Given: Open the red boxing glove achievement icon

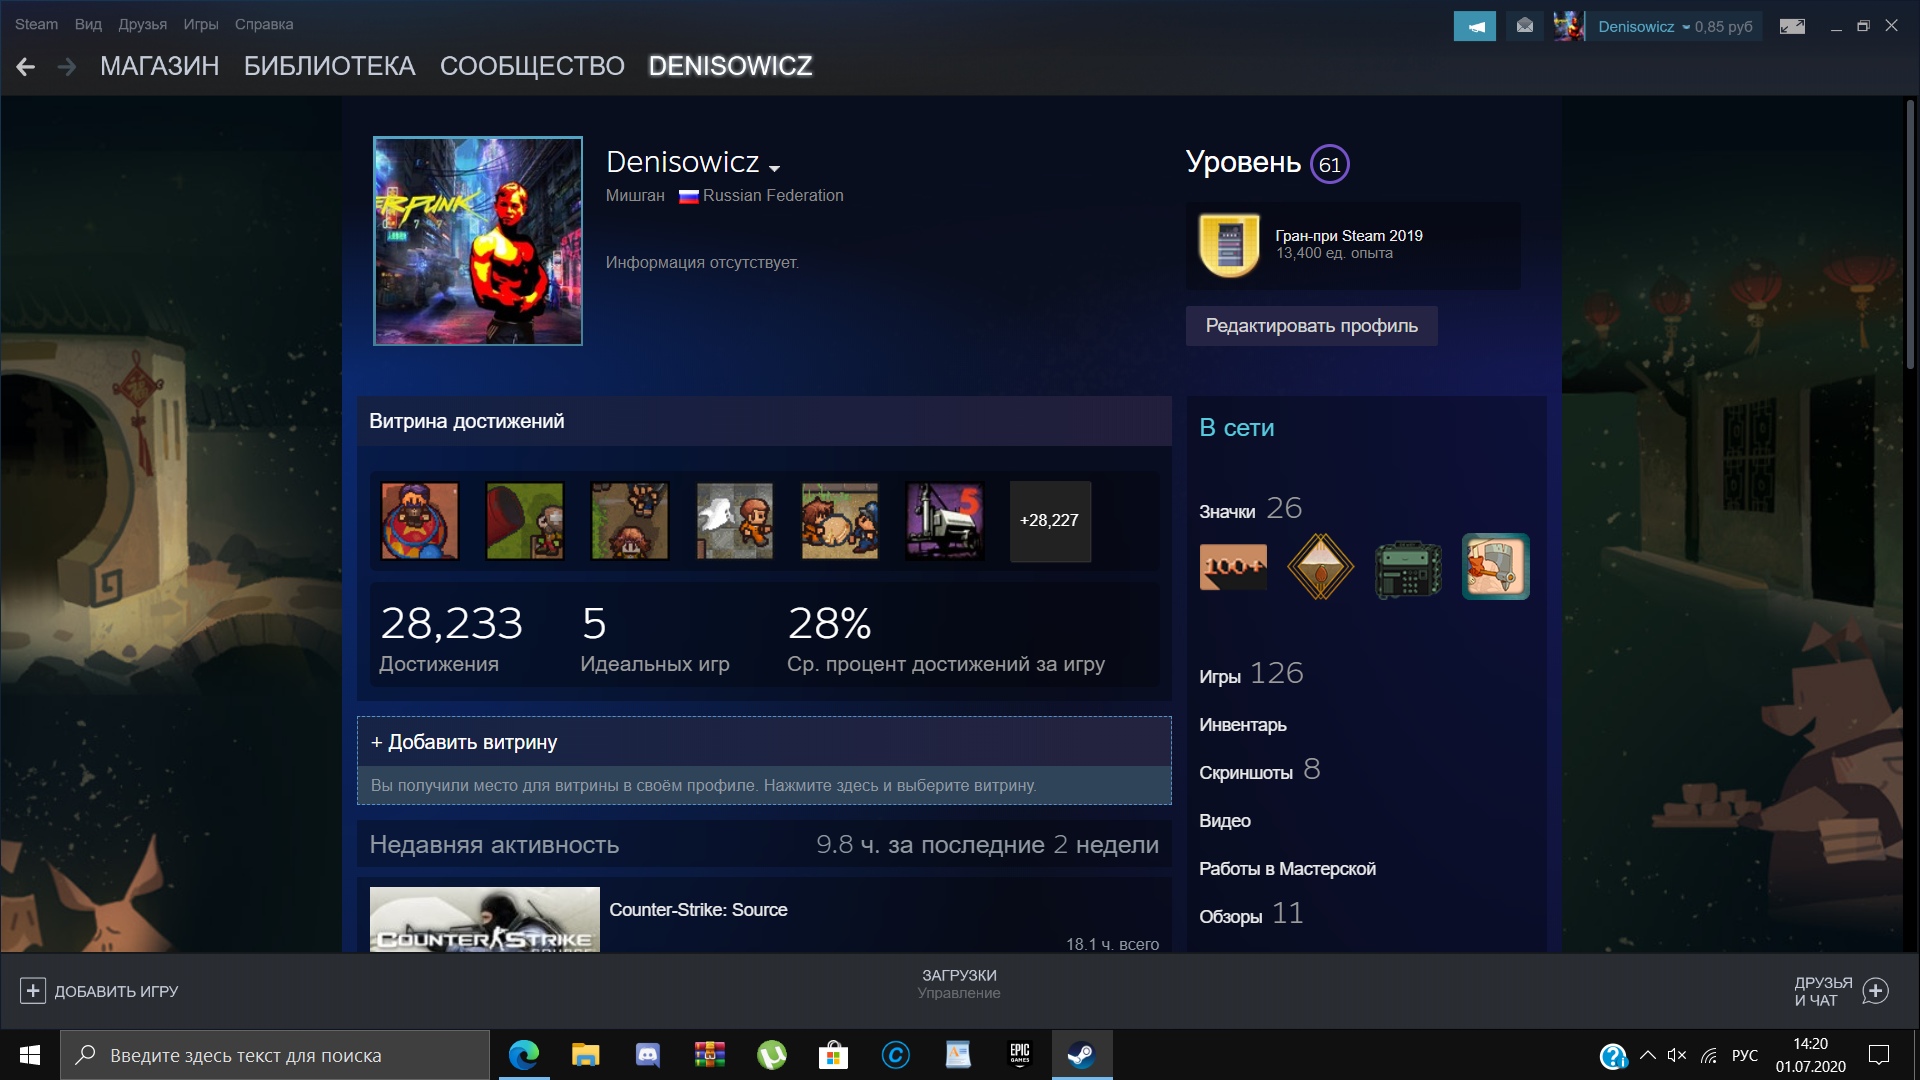Looking at the screenshot, I should click(525, 521).
